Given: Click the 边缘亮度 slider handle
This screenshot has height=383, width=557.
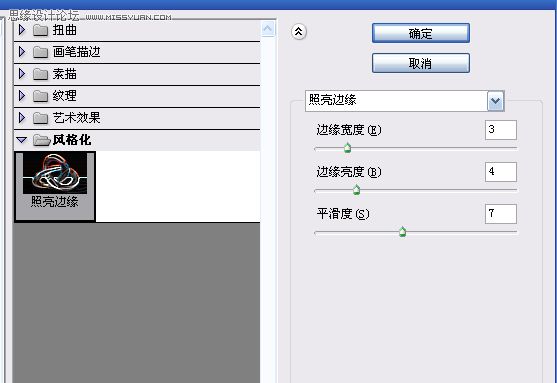Looking at the screenshot, I should click(356, 190).
